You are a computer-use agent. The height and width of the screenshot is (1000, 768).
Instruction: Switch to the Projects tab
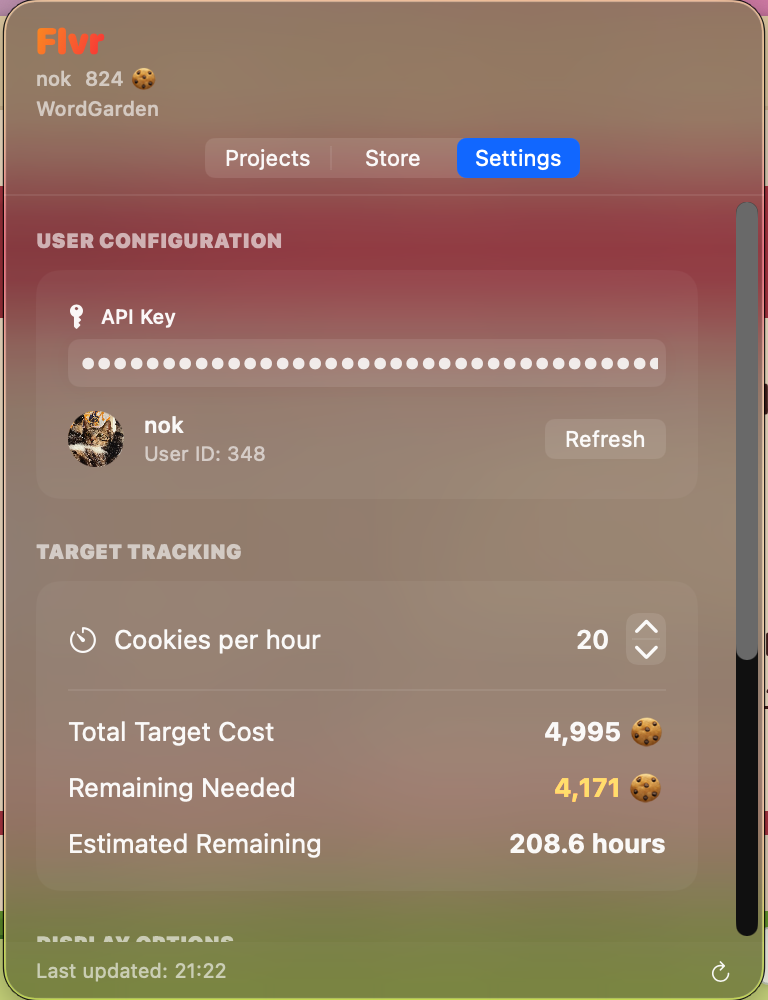pyautogui.click(x=267, y=158)
